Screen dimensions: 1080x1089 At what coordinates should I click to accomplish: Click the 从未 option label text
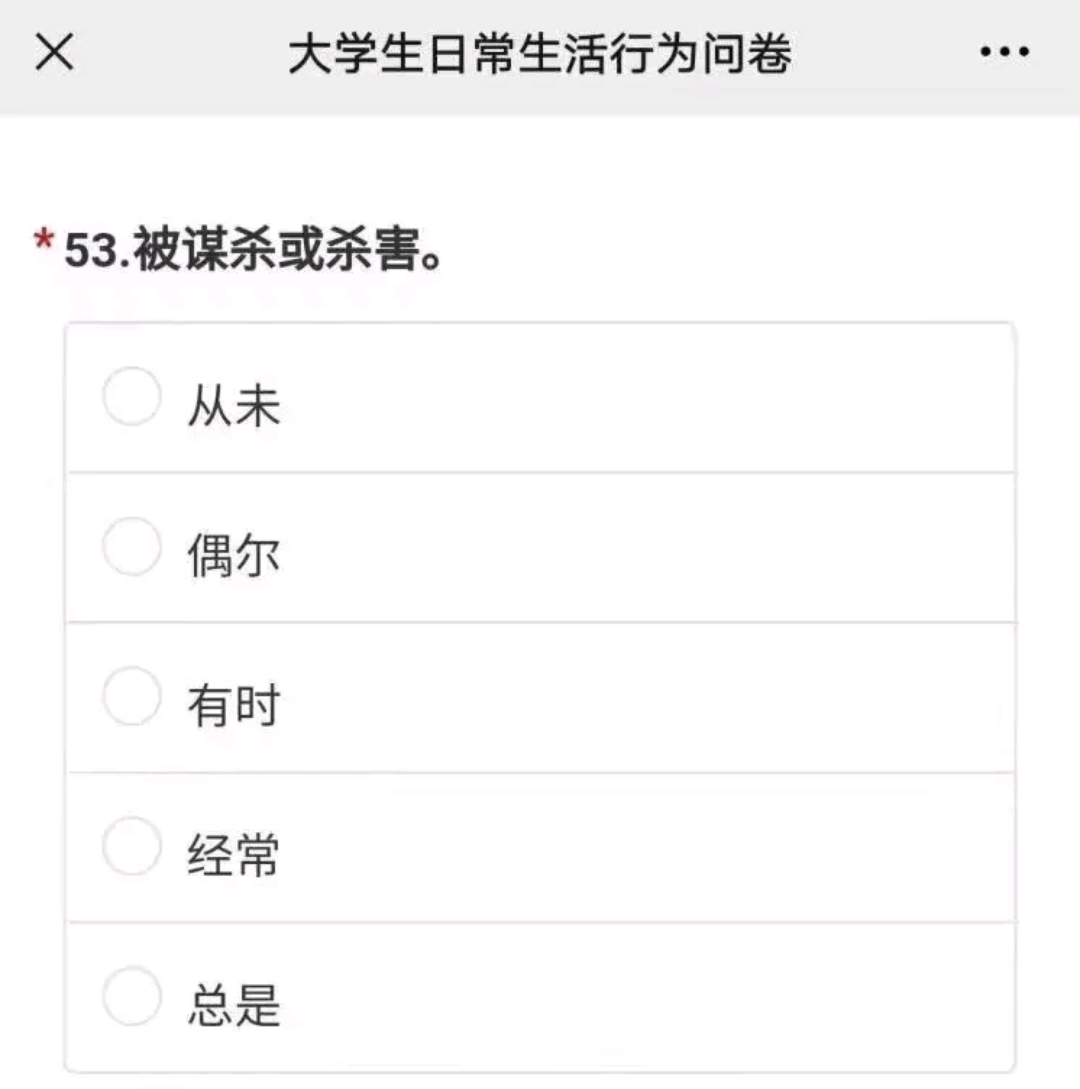pyautogui.click(x=234, y=408)
